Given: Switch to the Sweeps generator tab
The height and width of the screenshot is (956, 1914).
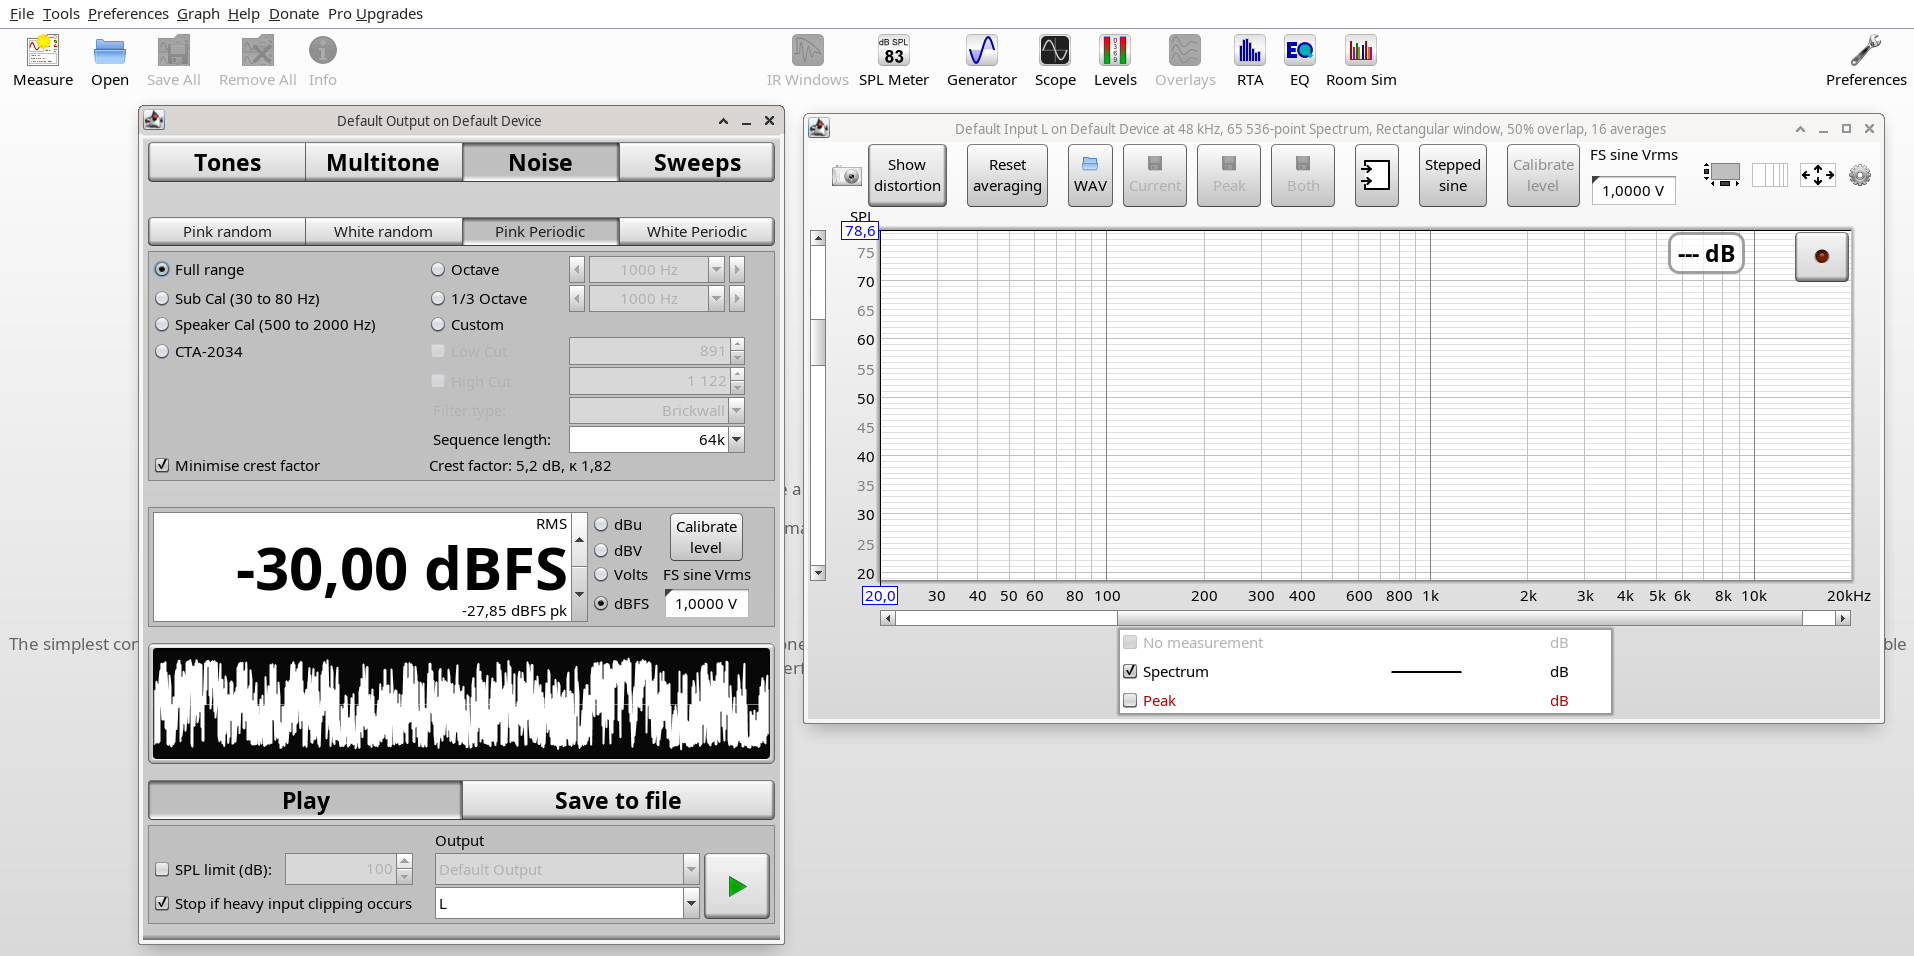Looking at the screenshot, I should click(x=697, y=162).
